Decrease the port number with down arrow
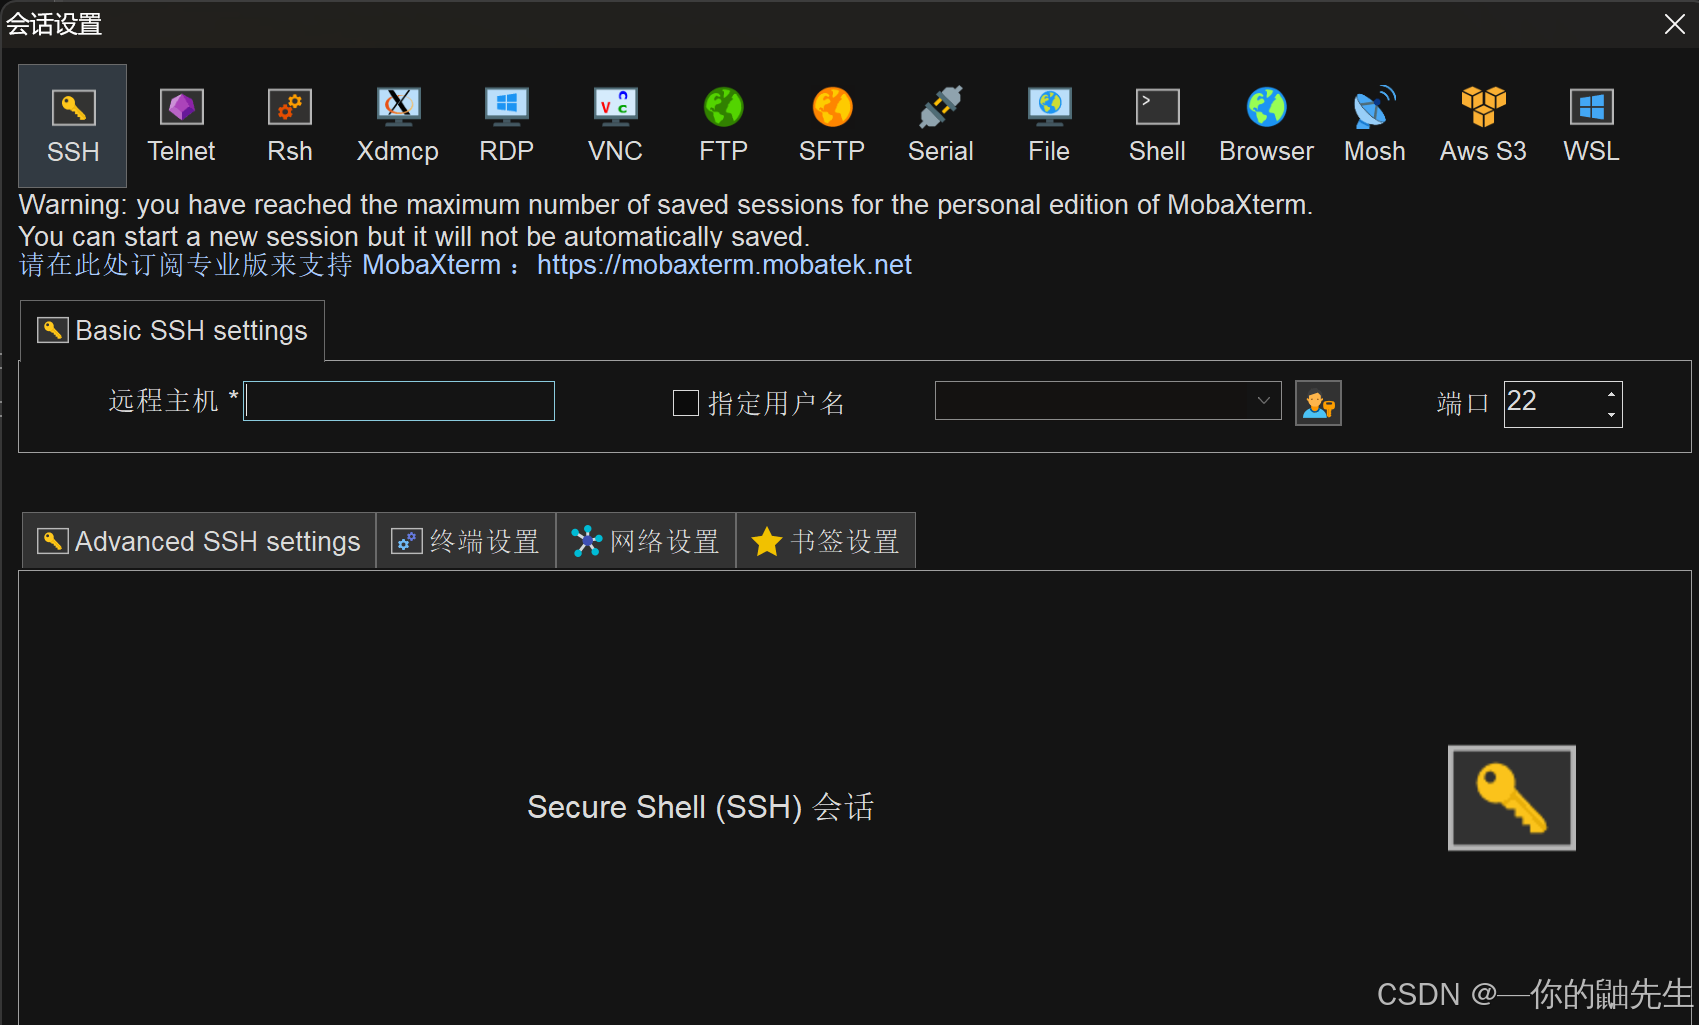The image size is (1699, 1025). click(x=1611, y=414)
